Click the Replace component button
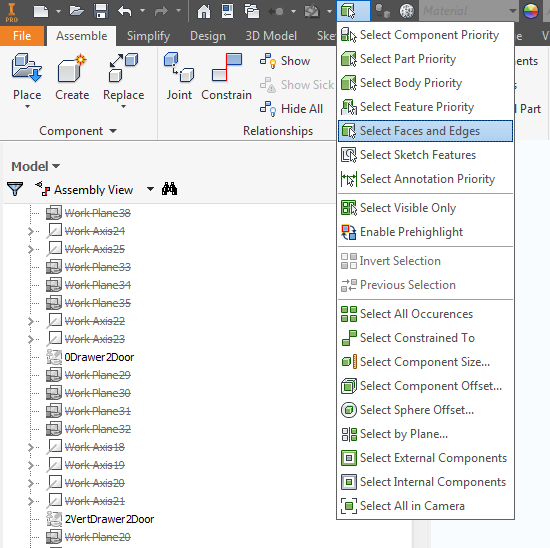550x548 pixels. click(123, 80)
